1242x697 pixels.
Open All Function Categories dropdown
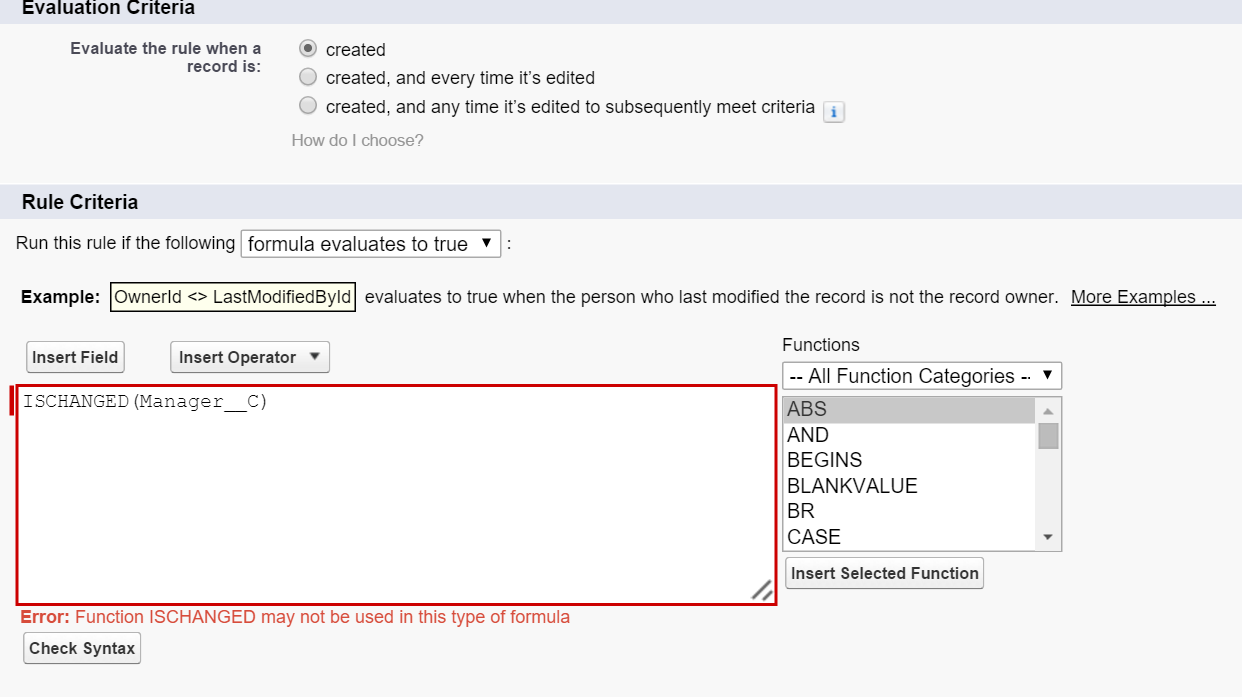pos(921,376)
